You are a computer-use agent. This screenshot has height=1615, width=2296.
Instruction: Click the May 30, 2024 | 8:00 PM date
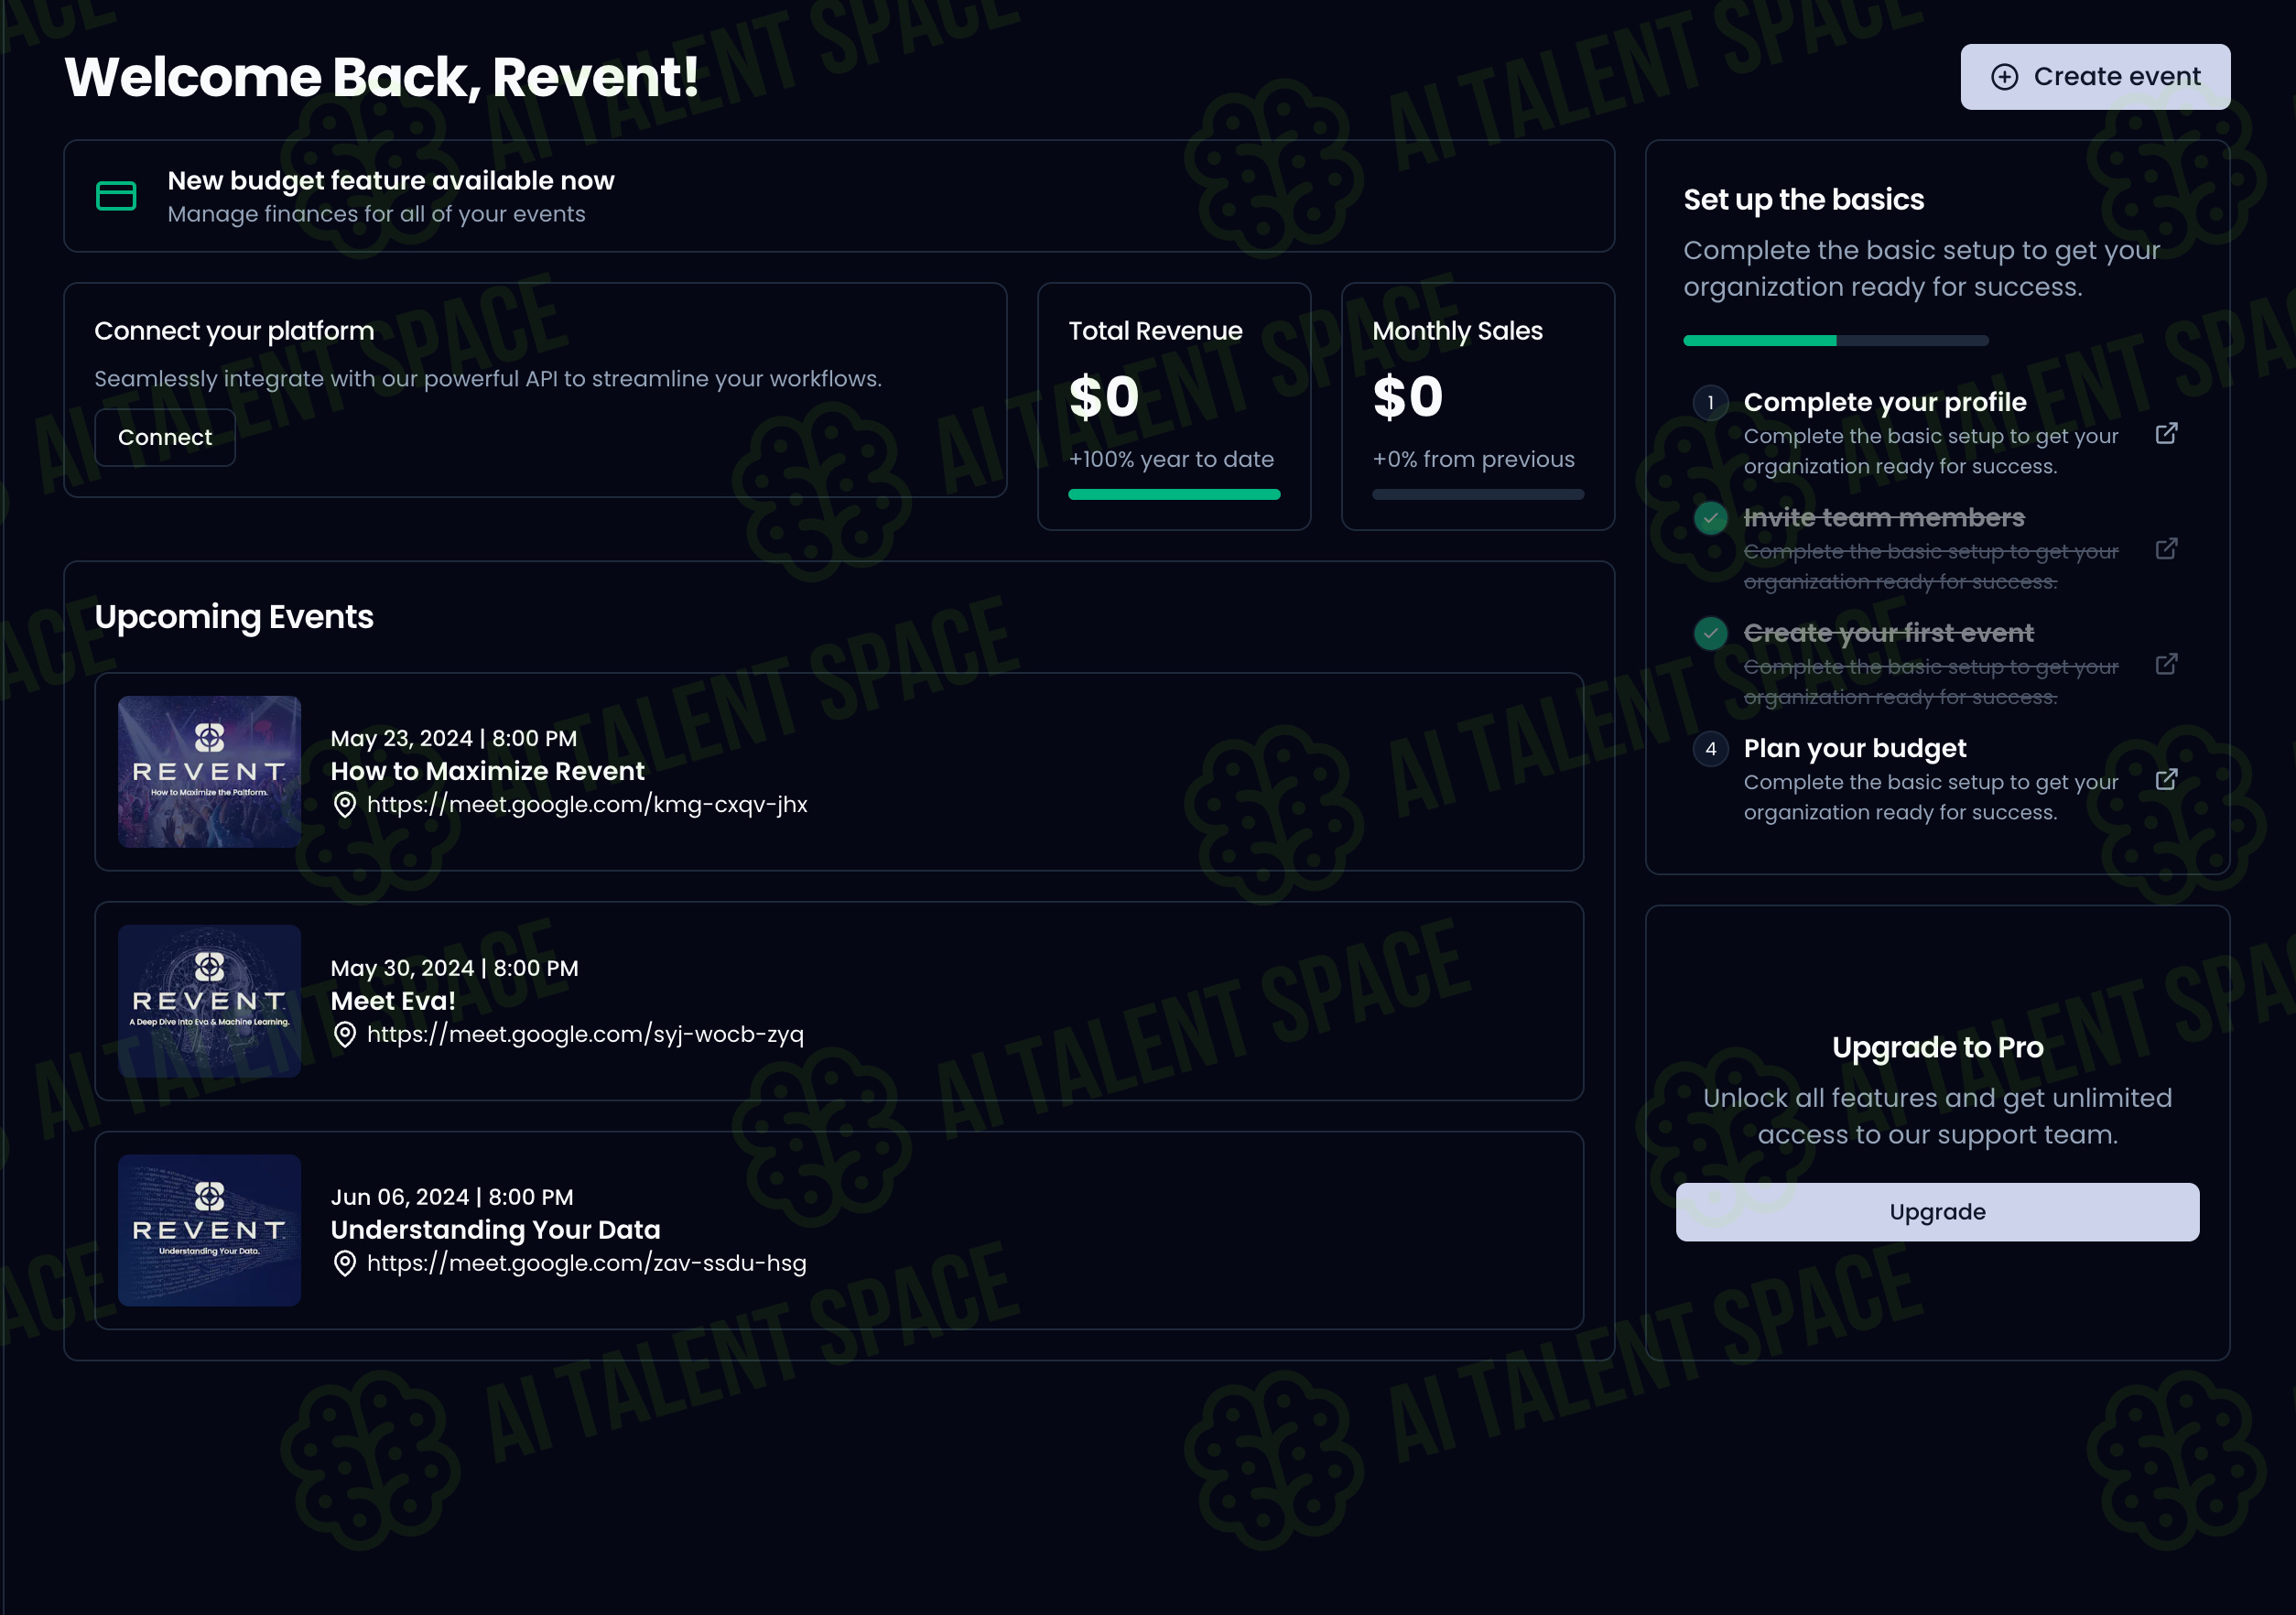tap(454, 969)
